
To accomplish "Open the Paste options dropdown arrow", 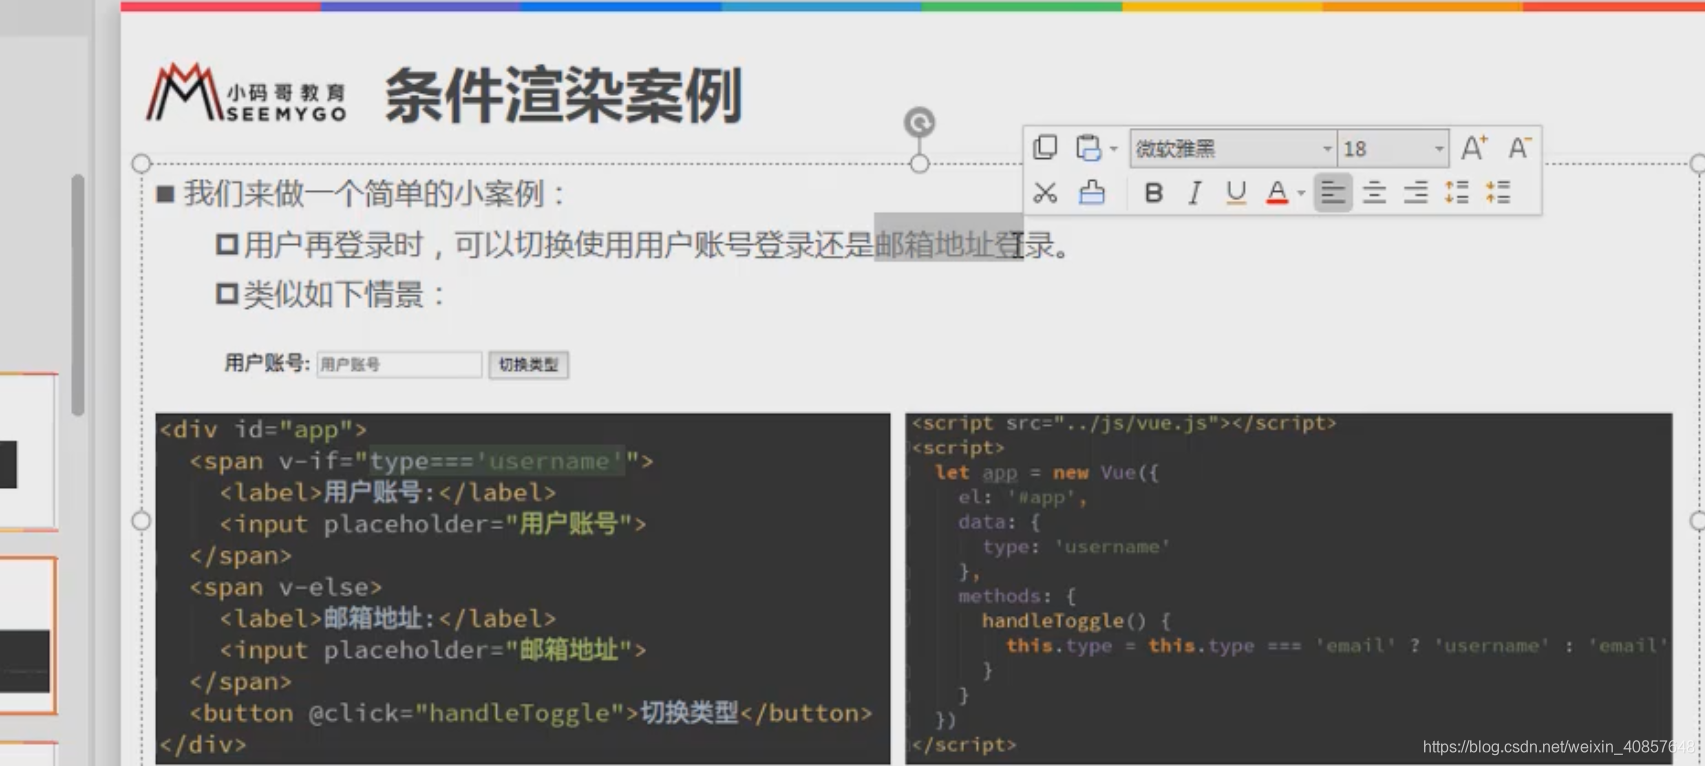I will (x=1113, y=149).
